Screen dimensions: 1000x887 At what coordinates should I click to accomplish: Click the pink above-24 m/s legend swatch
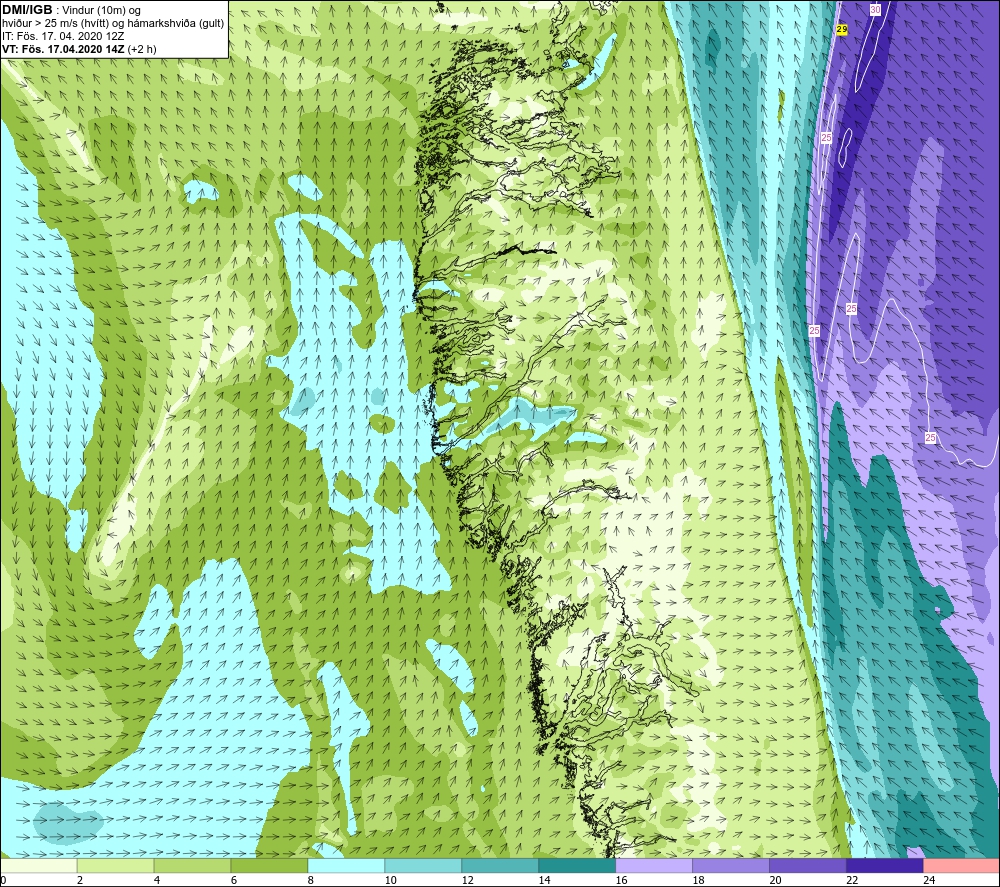[x=962, y=865]
